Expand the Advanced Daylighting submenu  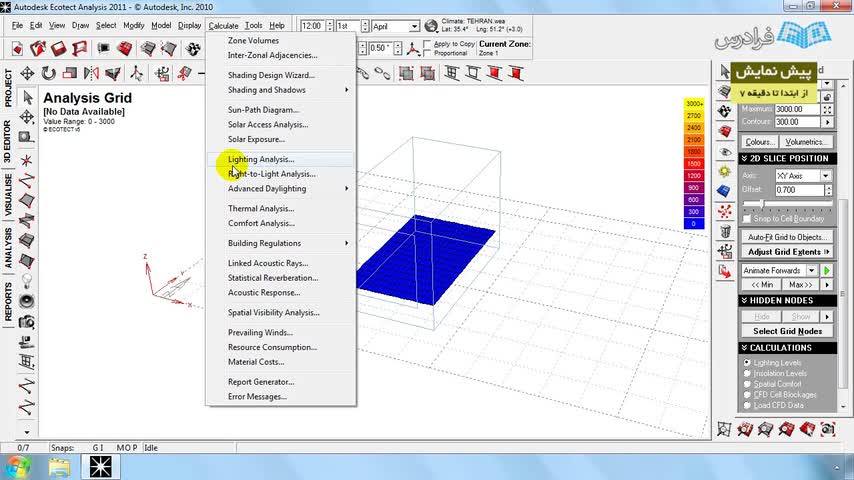tap(281, 189)
